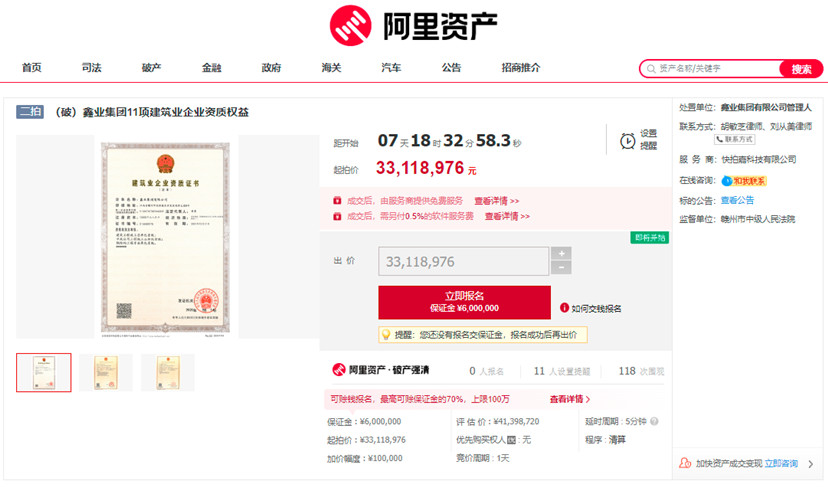The height and width of the screenshot is (487, 828).
Task: Click the 设置提醒 text label
Action: [x=648, y=139]
